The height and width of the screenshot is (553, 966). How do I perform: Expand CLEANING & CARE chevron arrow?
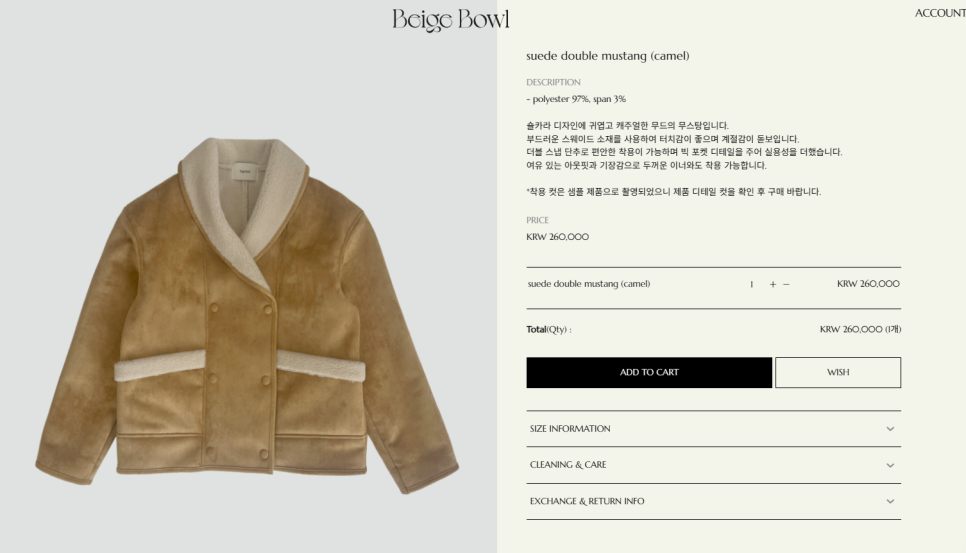coord(890,466)
